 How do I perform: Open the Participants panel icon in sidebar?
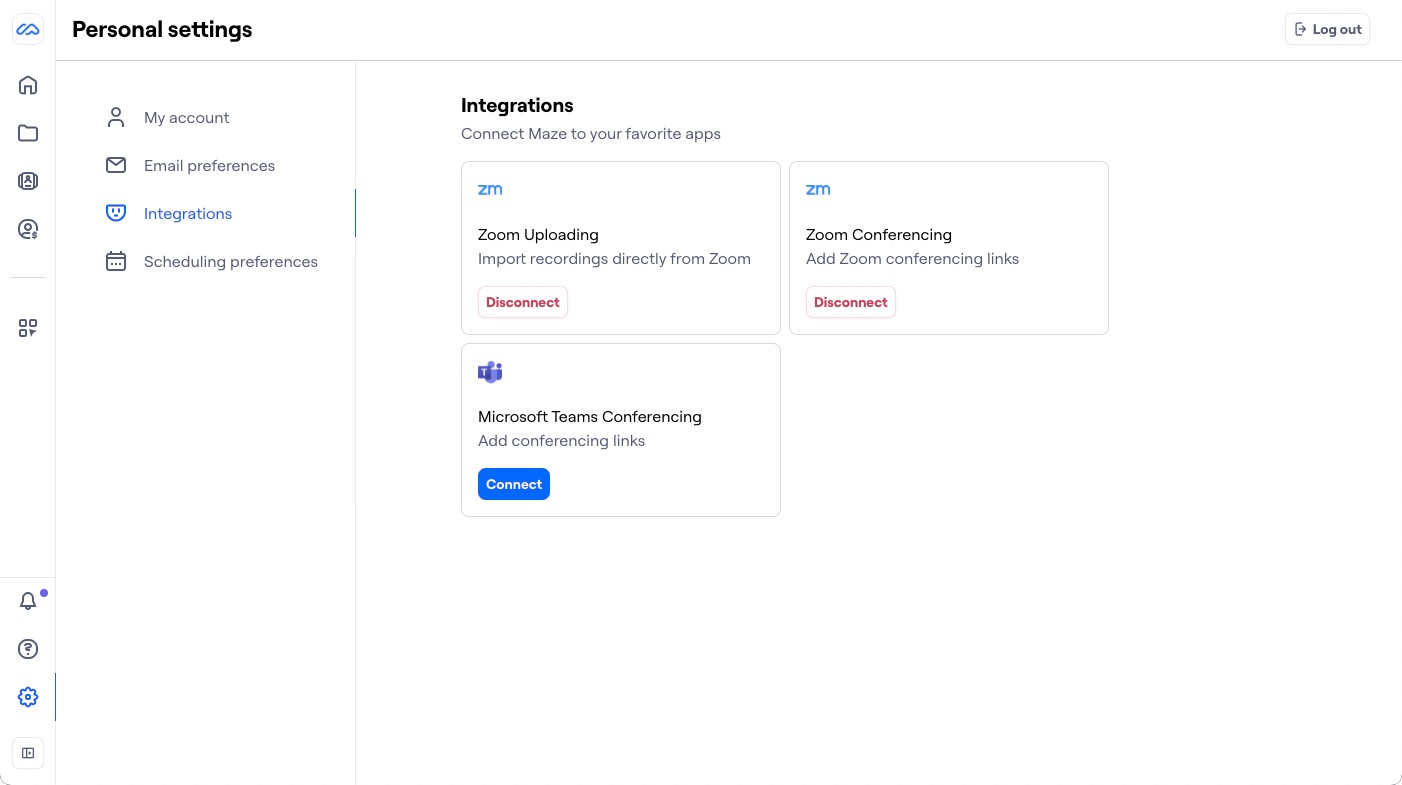(x=28, y=181)
